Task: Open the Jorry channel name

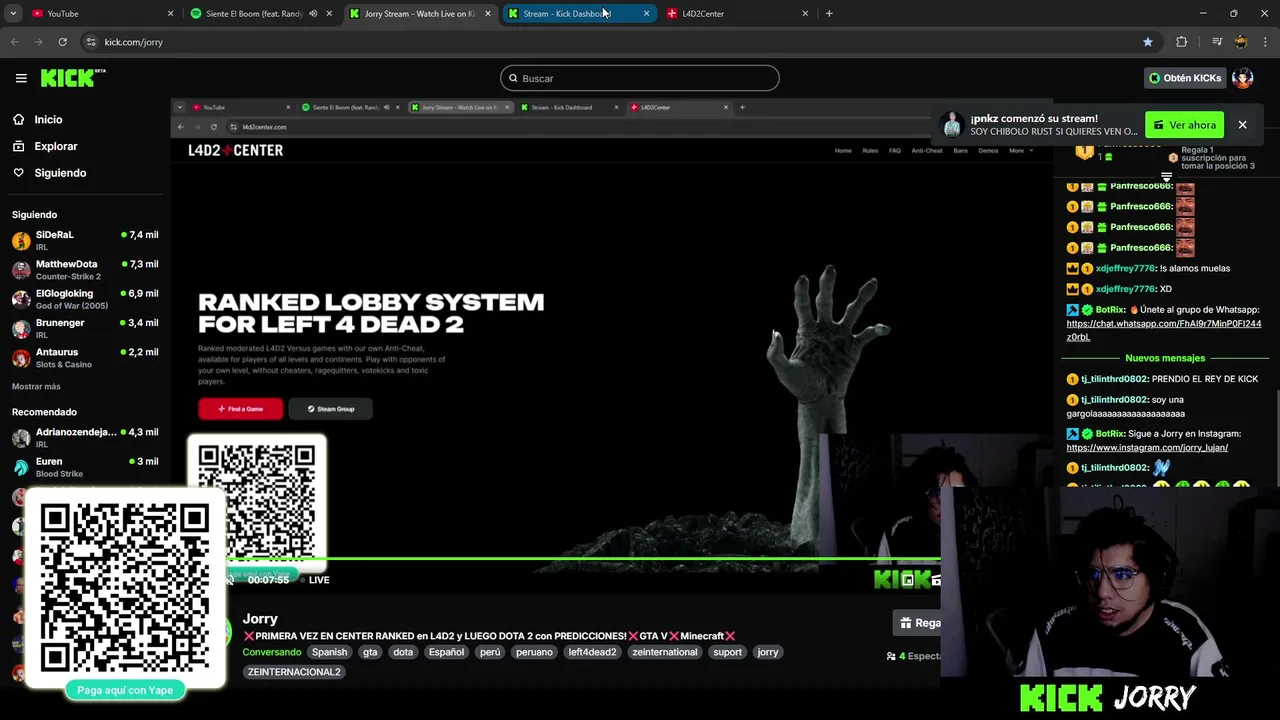Action: (x=260, y=619)
